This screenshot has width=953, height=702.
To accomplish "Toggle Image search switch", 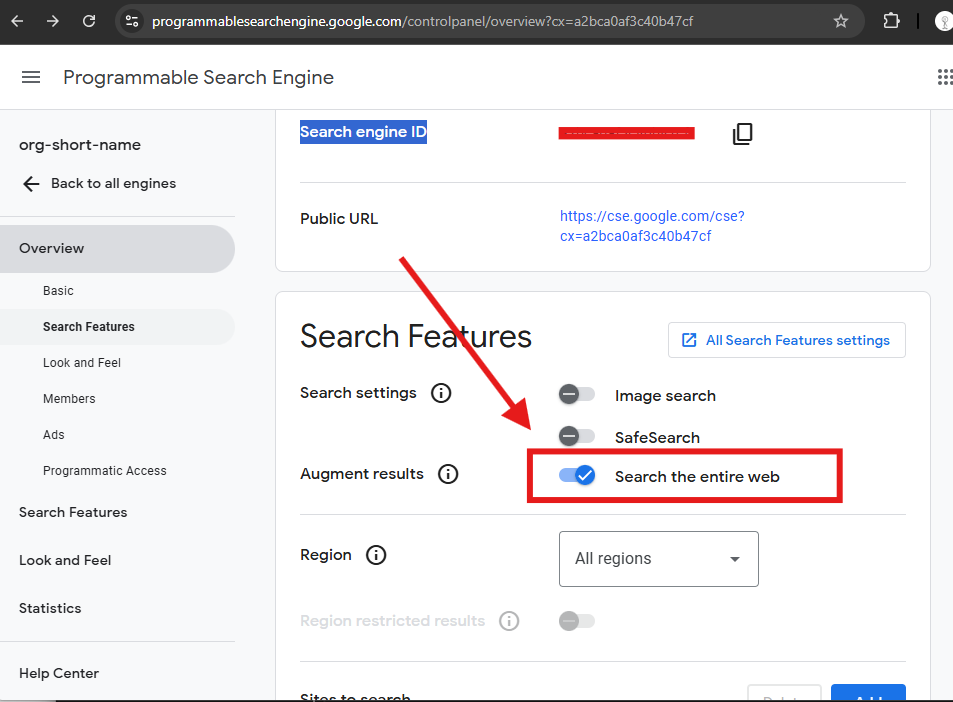I will tap(576, 394).
